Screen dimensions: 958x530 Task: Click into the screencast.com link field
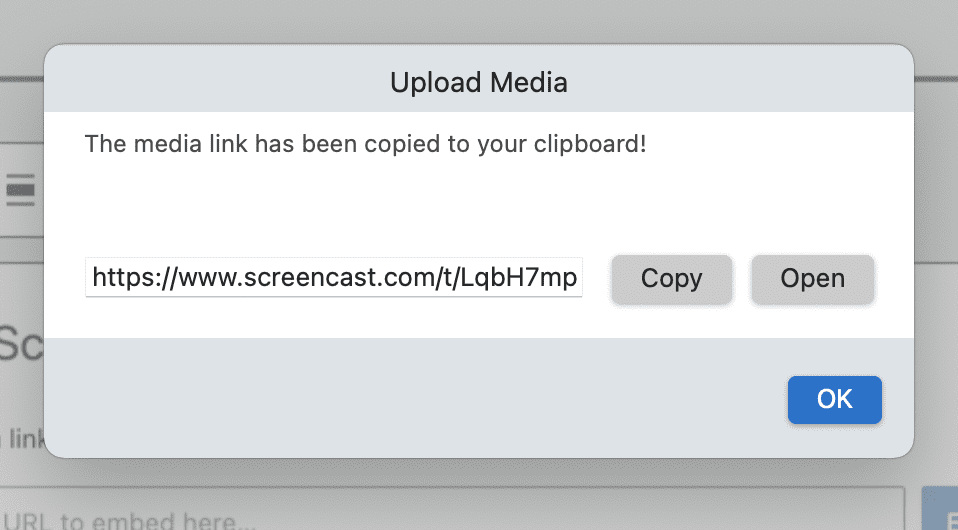tap(334, 278)
